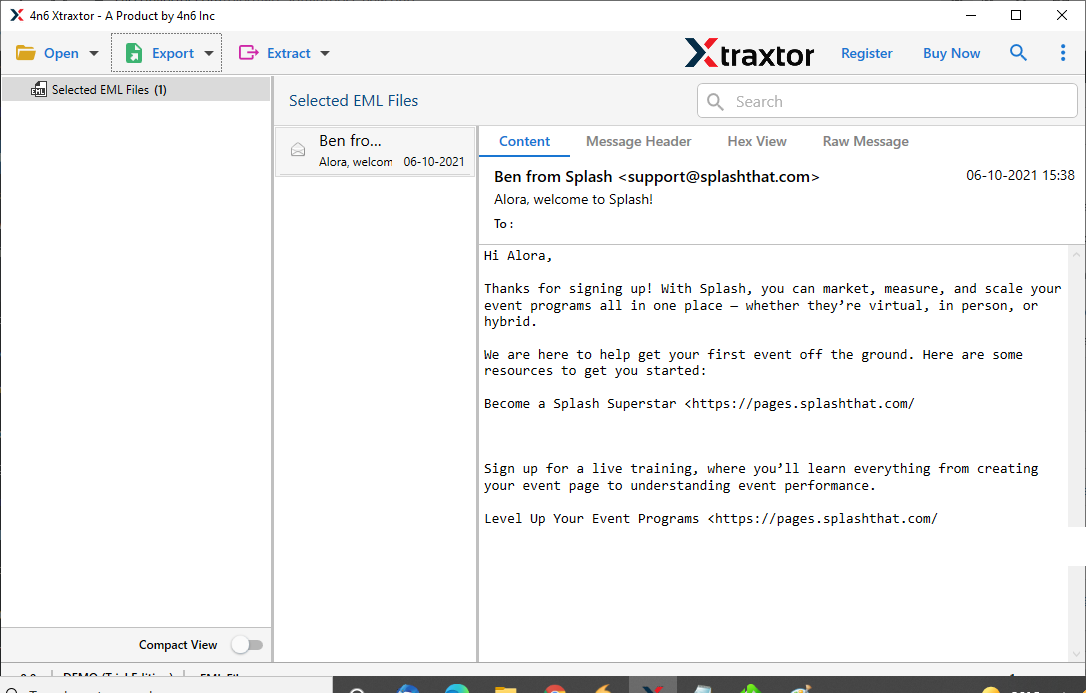Expand the Open dropdown arrow
The image size is (1086, 693).
pyautogui.click(x=94, y=53)
